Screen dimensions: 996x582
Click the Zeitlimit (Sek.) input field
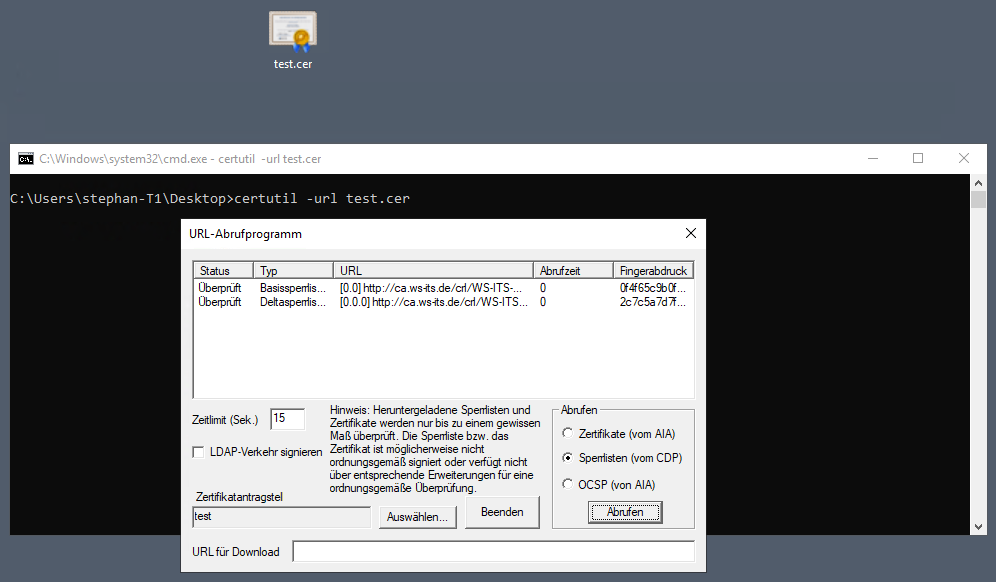click(288, 419)
